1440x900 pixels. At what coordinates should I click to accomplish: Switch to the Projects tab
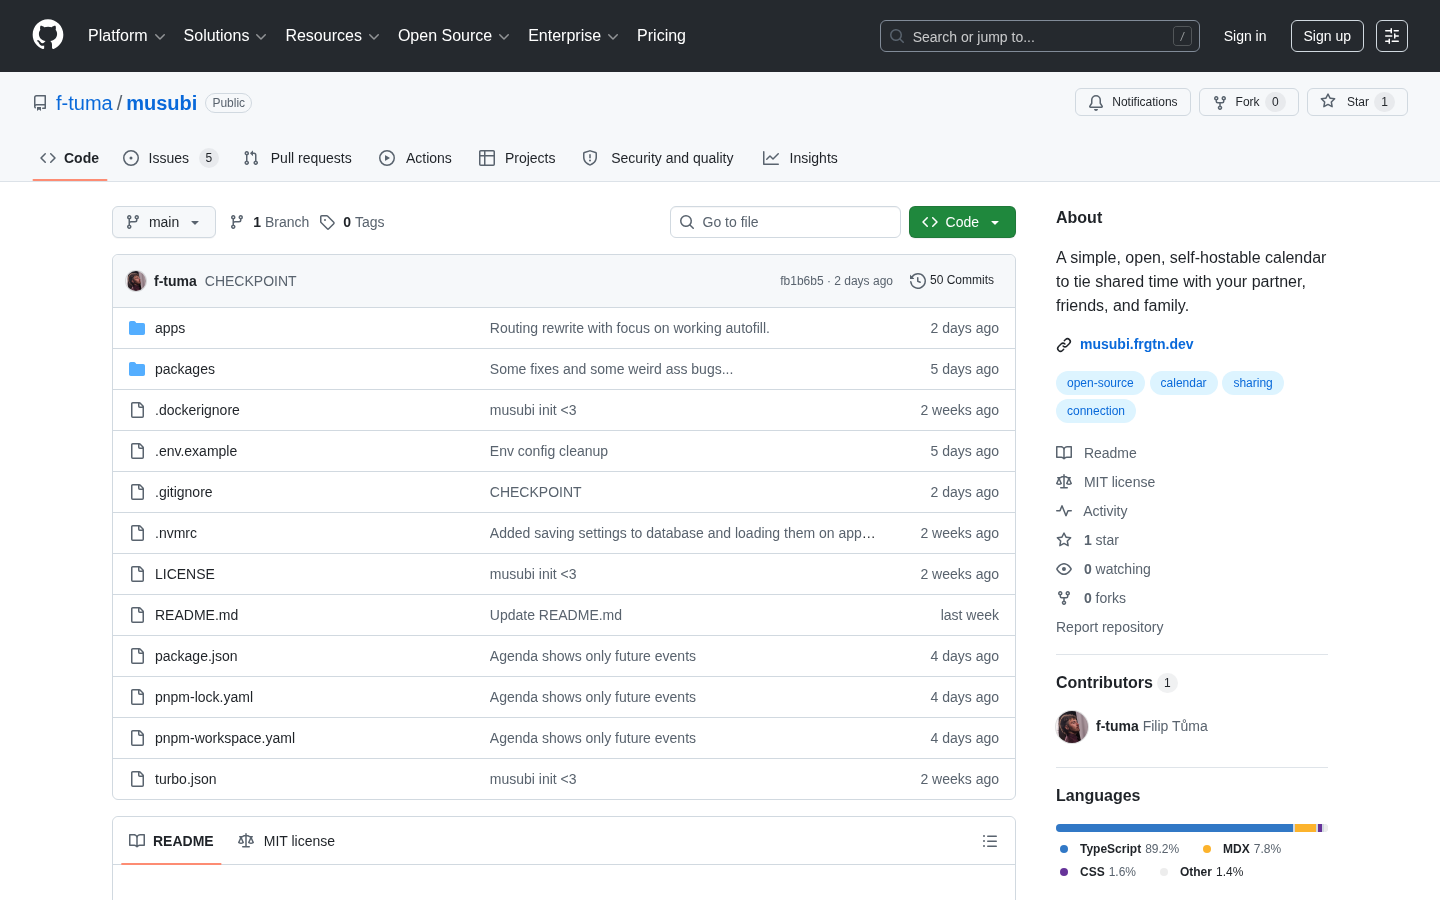(x=517, y=158)
